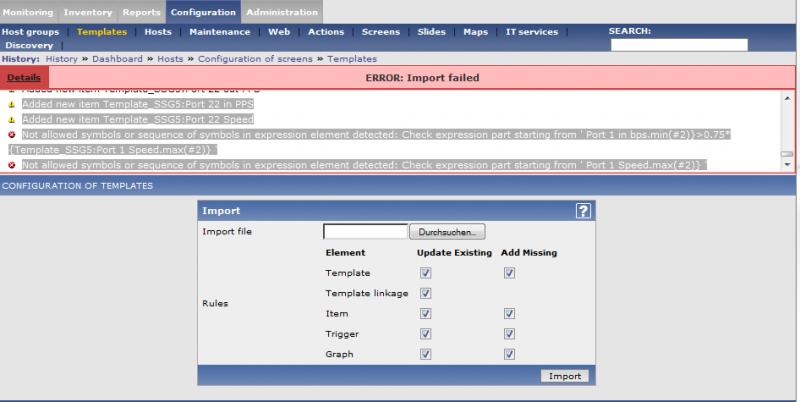The image size is (800, 402).
Task: Open Web submenu
Action: [279, 32]
